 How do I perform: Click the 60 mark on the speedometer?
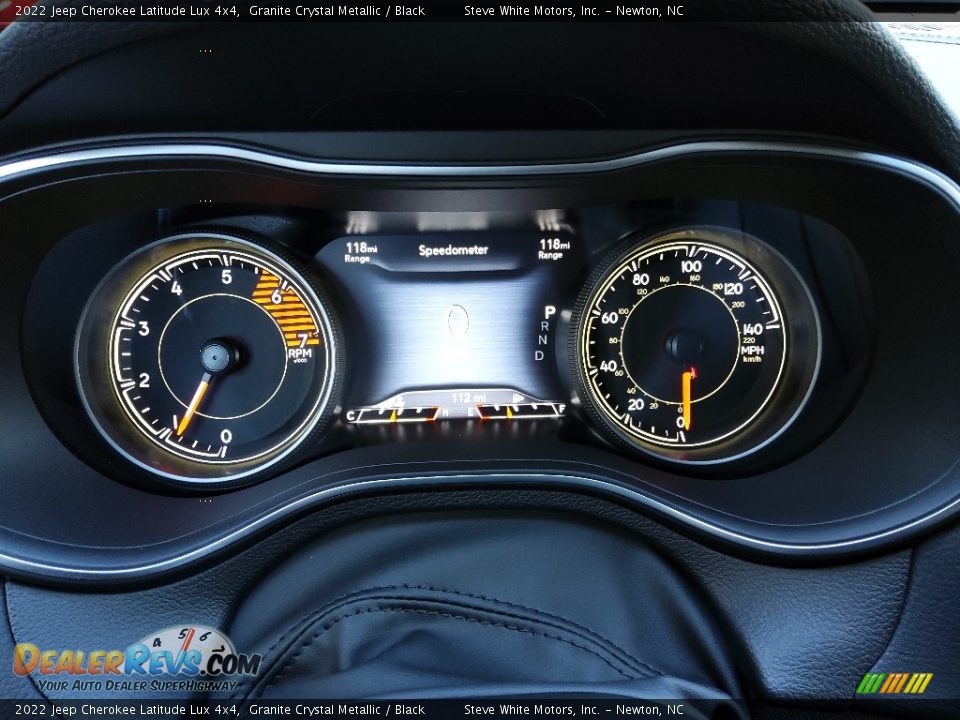[x=609, y=318]
